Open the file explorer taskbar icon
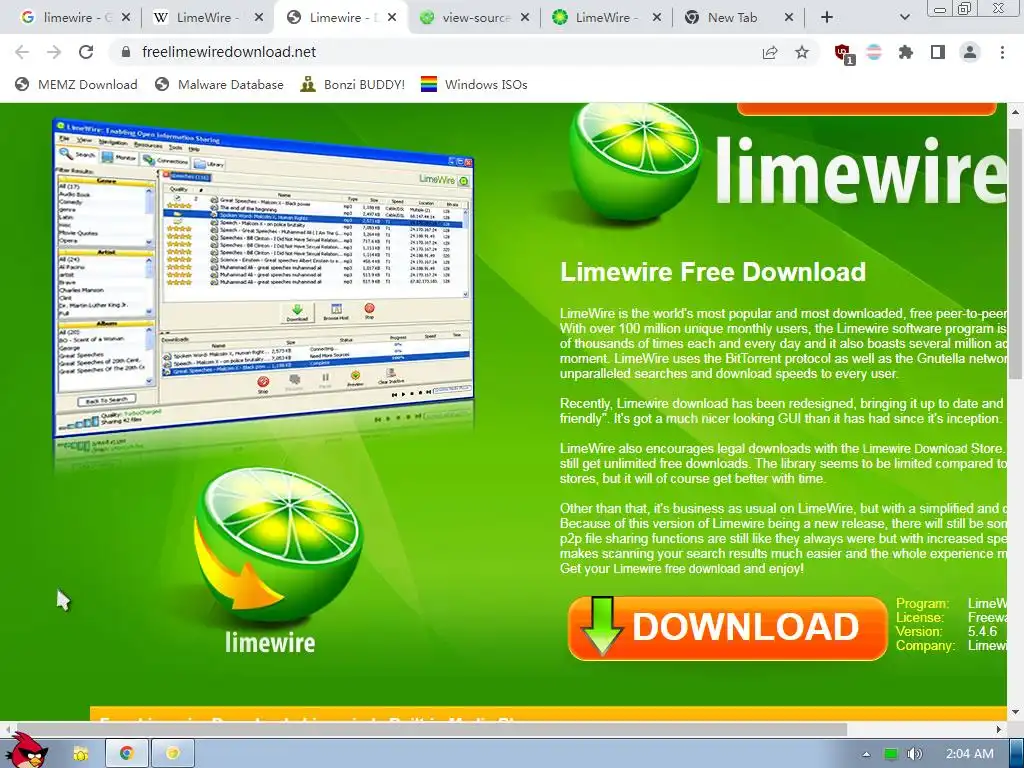Image resolution: width=1024 pixels, height=768 pixels. tap(81, 754)
